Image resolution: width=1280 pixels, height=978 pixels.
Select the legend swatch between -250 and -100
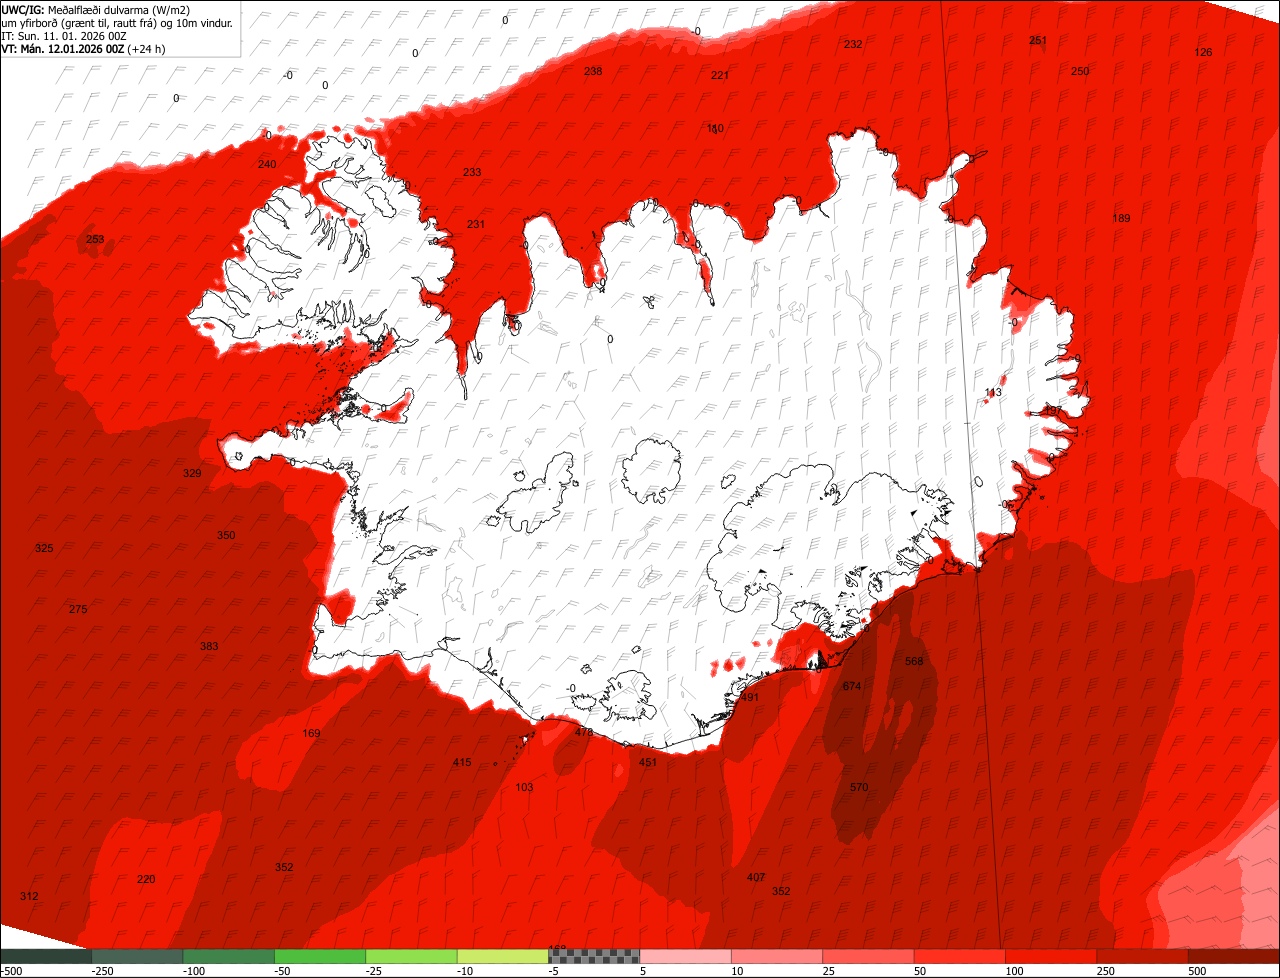pyautogui.click(x=137, y=956)
